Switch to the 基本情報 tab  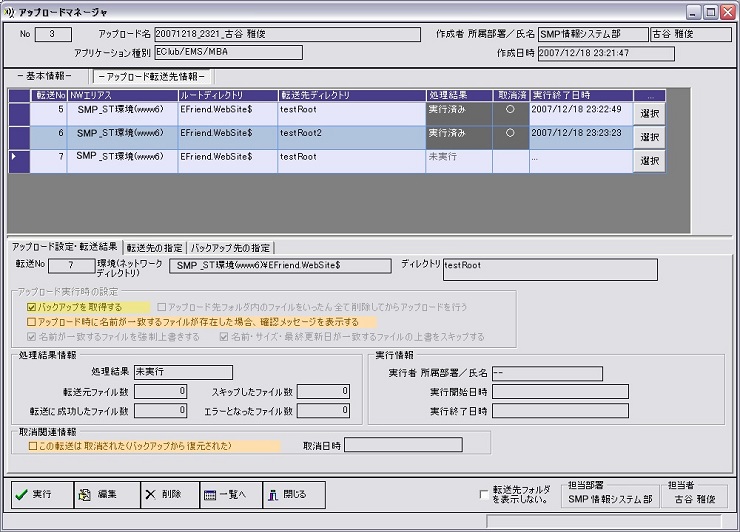[x=45, y=76]
